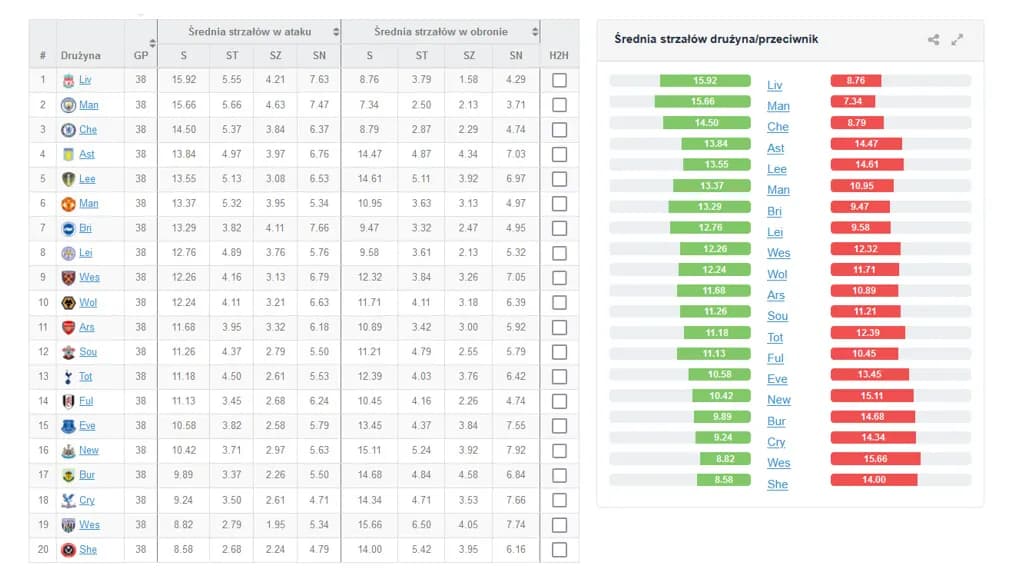Image resolution: width=1017 pixels, height=572 pixels.
Task: Click the Newcastle crest in row 16
Action: click(x=68, y=451)
